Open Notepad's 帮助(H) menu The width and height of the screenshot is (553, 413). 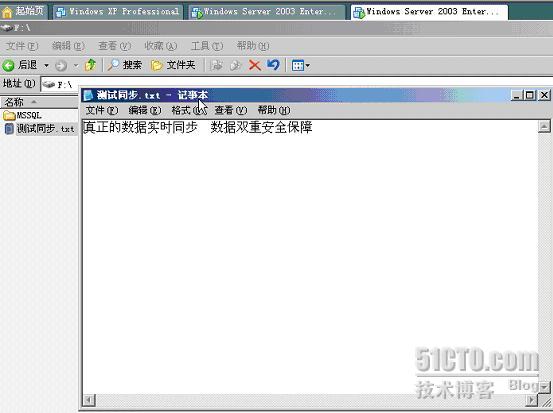274,110
